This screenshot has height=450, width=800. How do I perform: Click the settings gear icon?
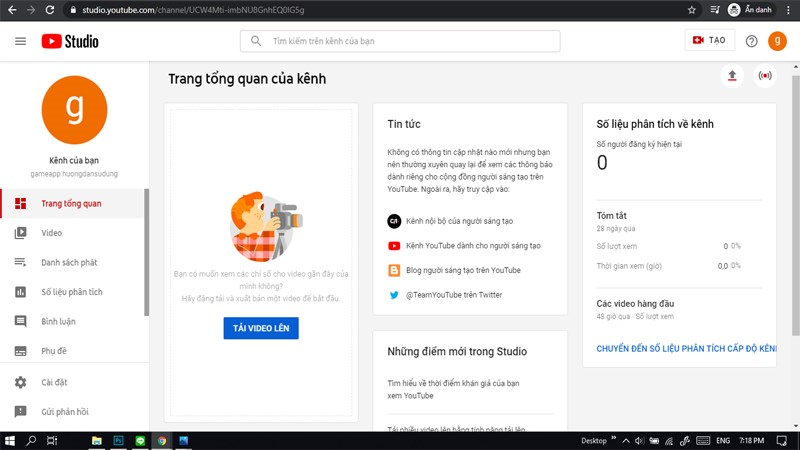(x=20, y=382)
